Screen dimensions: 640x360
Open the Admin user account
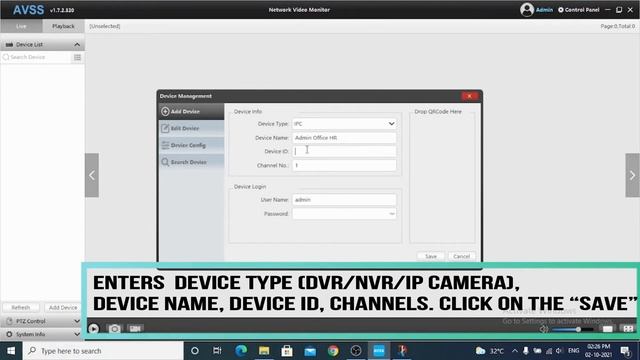(536, 10)
